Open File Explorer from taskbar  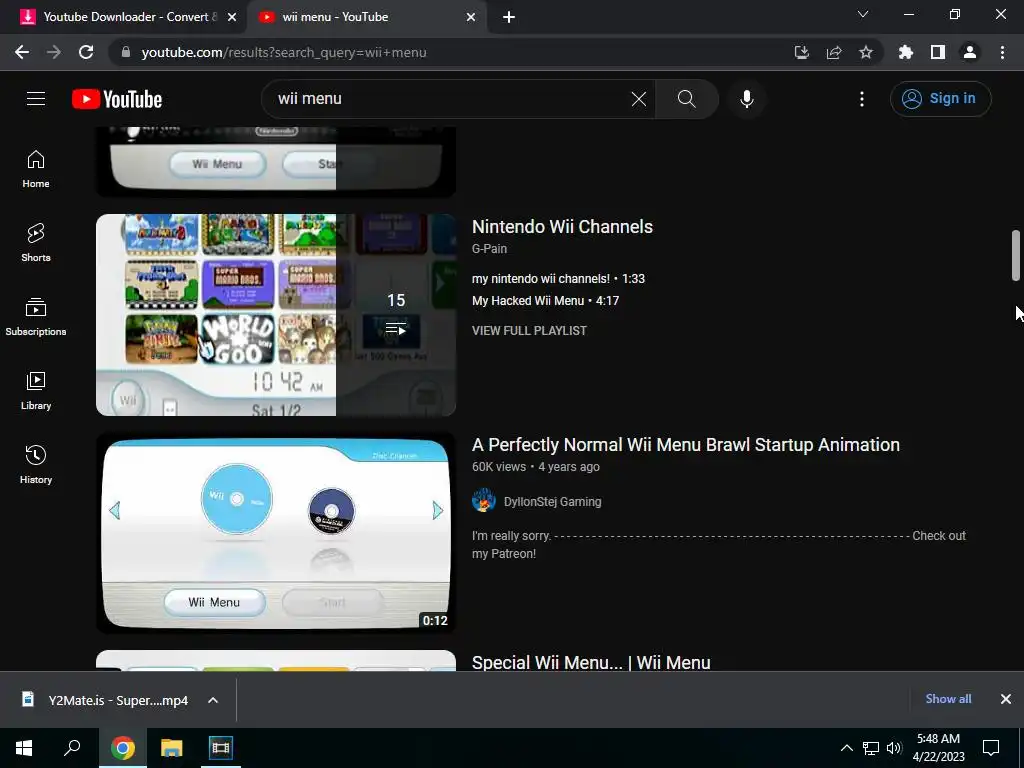(172, 748)
